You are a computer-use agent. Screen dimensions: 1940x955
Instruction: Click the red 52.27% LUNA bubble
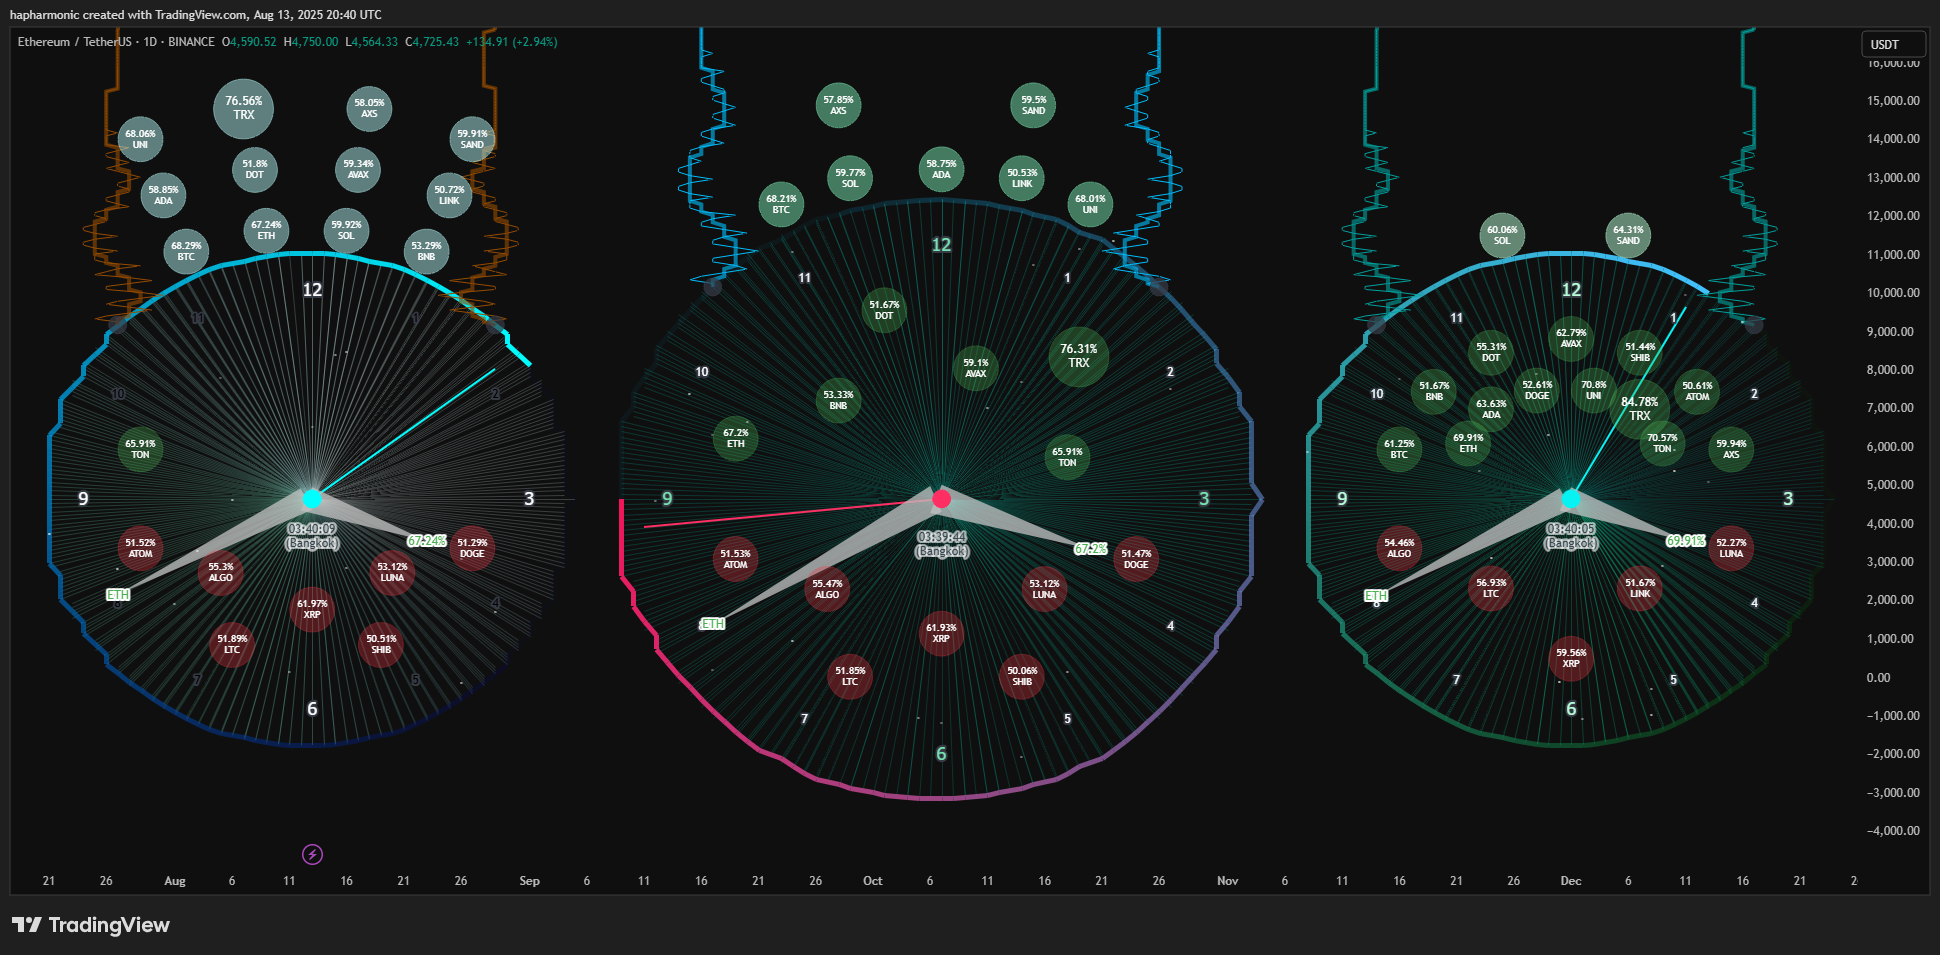1731,548
